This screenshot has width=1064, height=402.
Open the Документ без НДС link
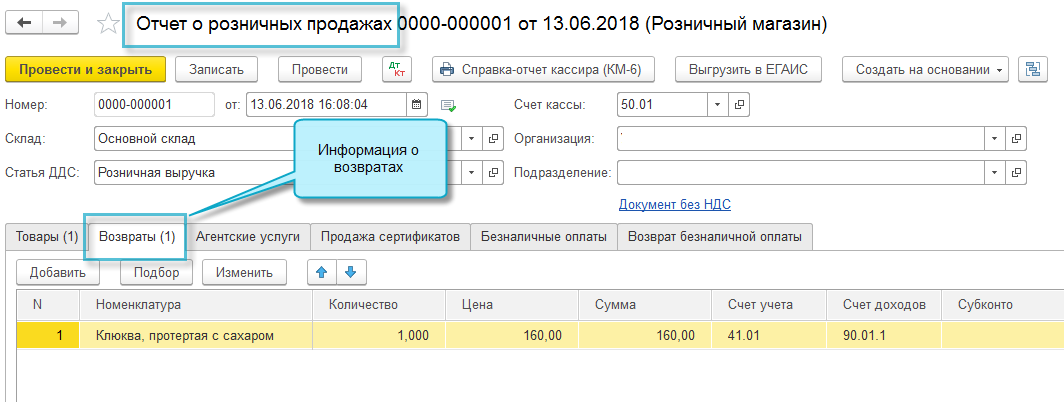tap(675, 205)
